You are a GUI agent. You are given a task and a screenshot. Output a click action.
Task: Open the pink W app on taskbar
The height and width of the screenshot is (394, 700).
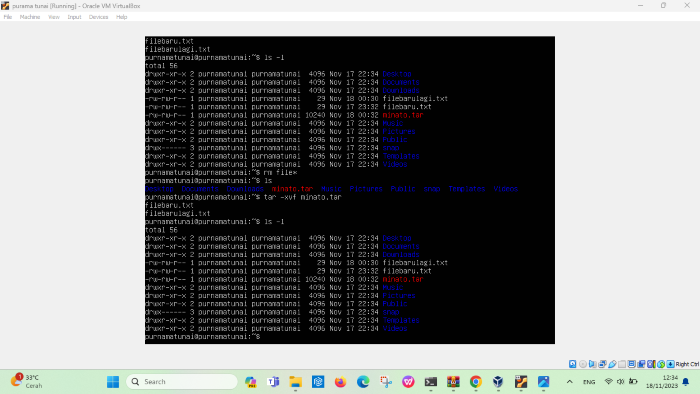(x=408, y=382)
